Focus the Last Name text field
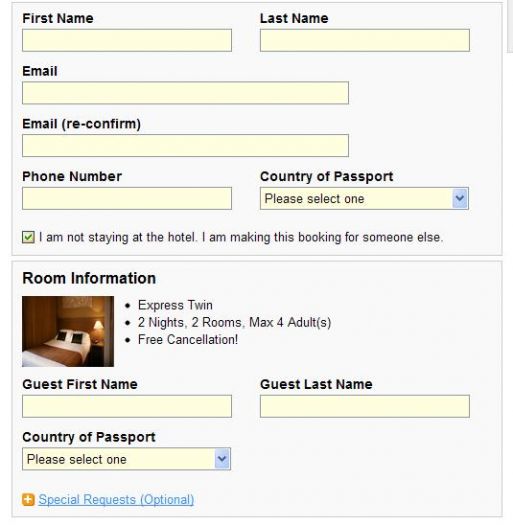 (x=365, y=40)
